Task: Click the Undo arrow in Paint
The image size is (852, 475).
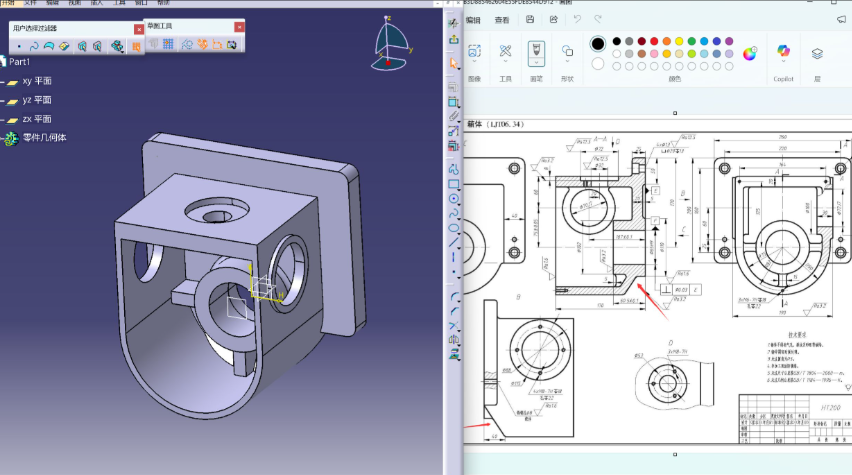Action: point(577,20)
